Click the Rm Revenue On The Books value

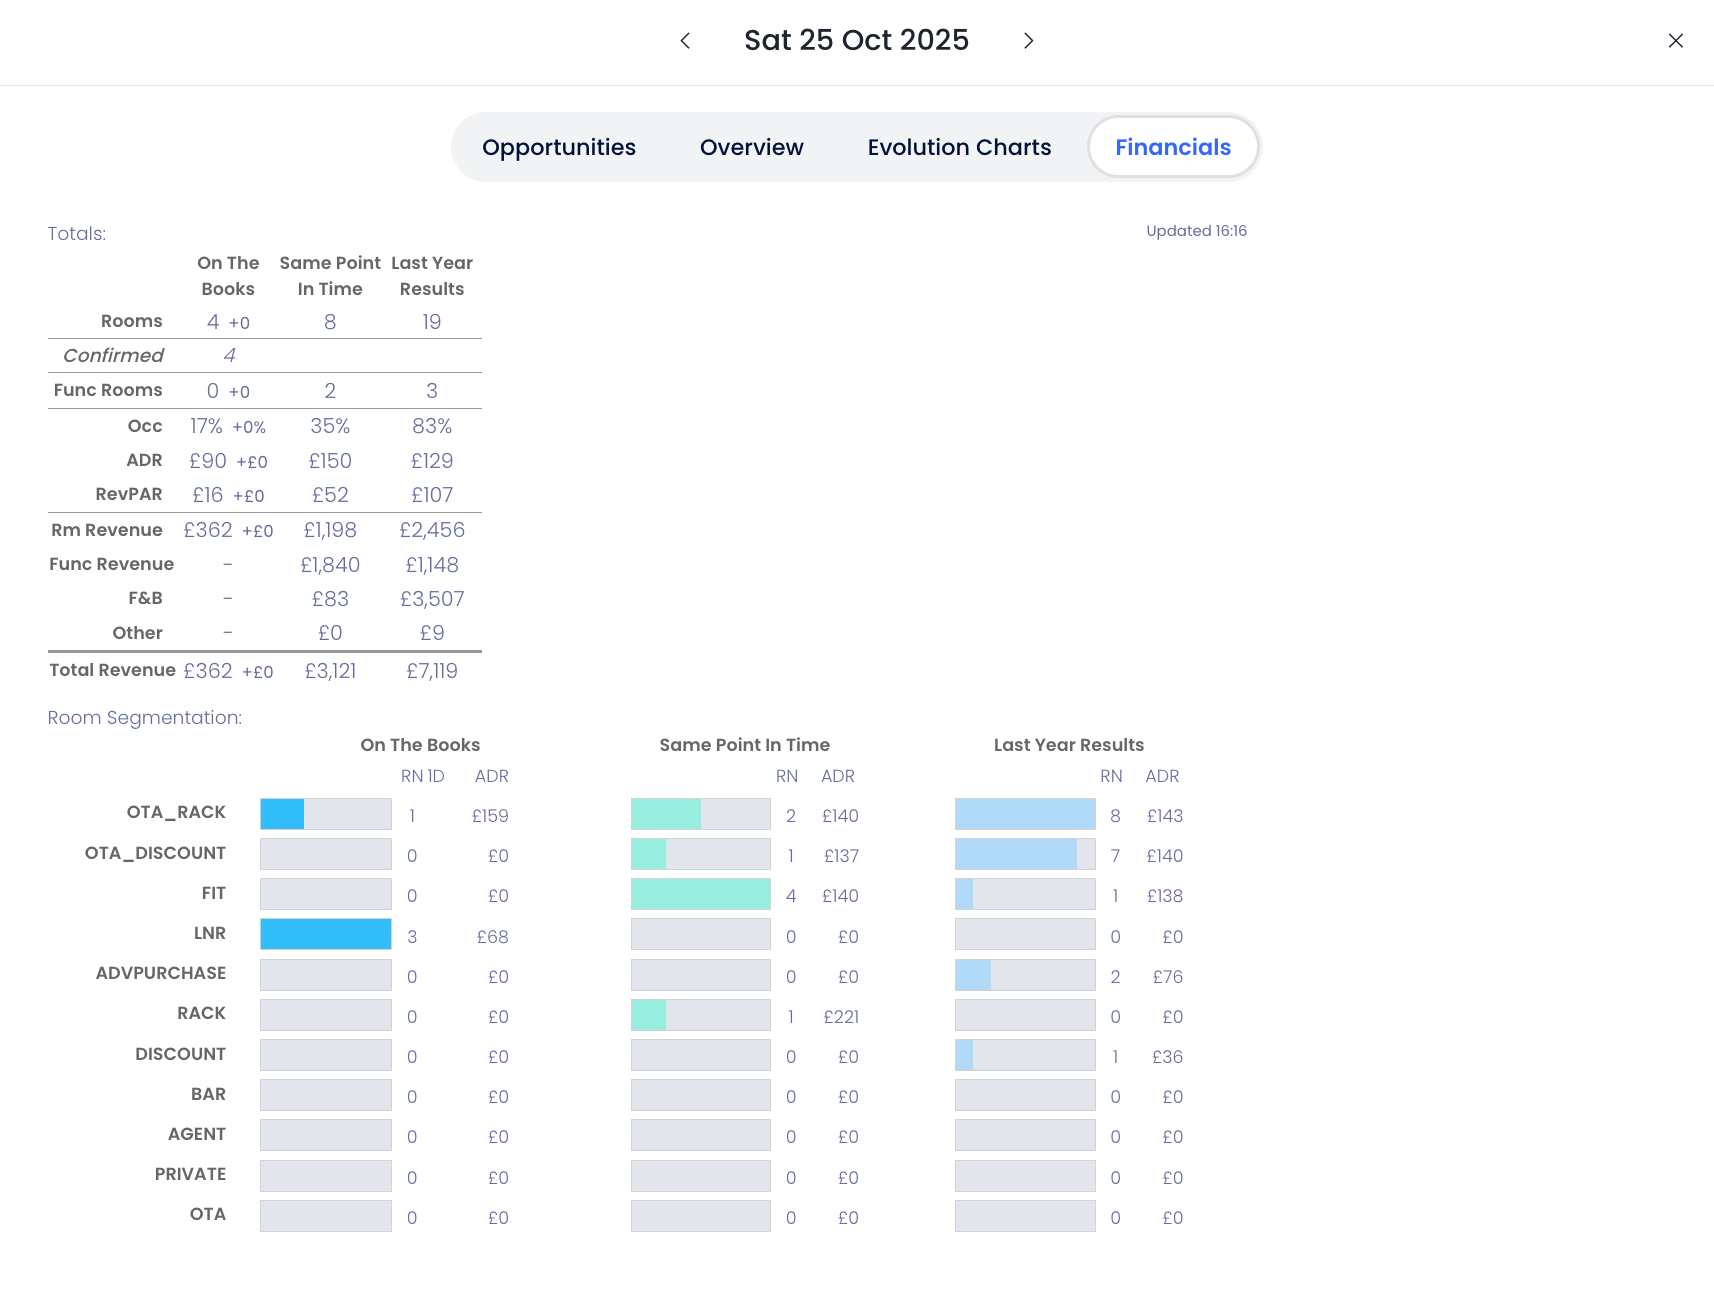tap(208, 530)
